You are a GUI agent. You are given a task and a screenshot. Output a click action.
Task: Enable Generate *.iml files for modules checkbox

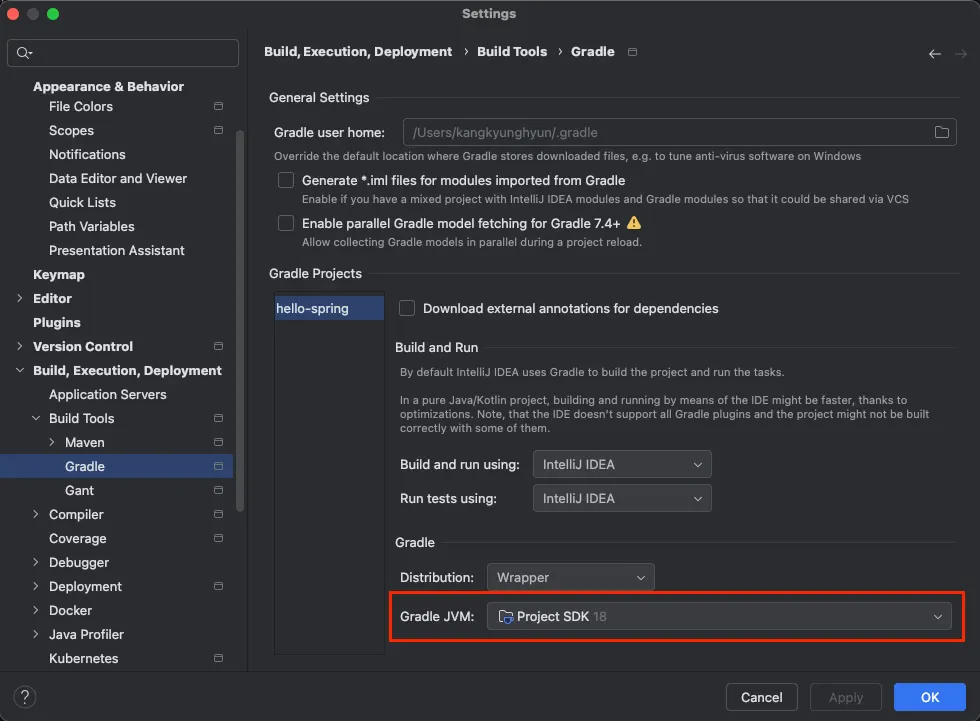[286, 180]
